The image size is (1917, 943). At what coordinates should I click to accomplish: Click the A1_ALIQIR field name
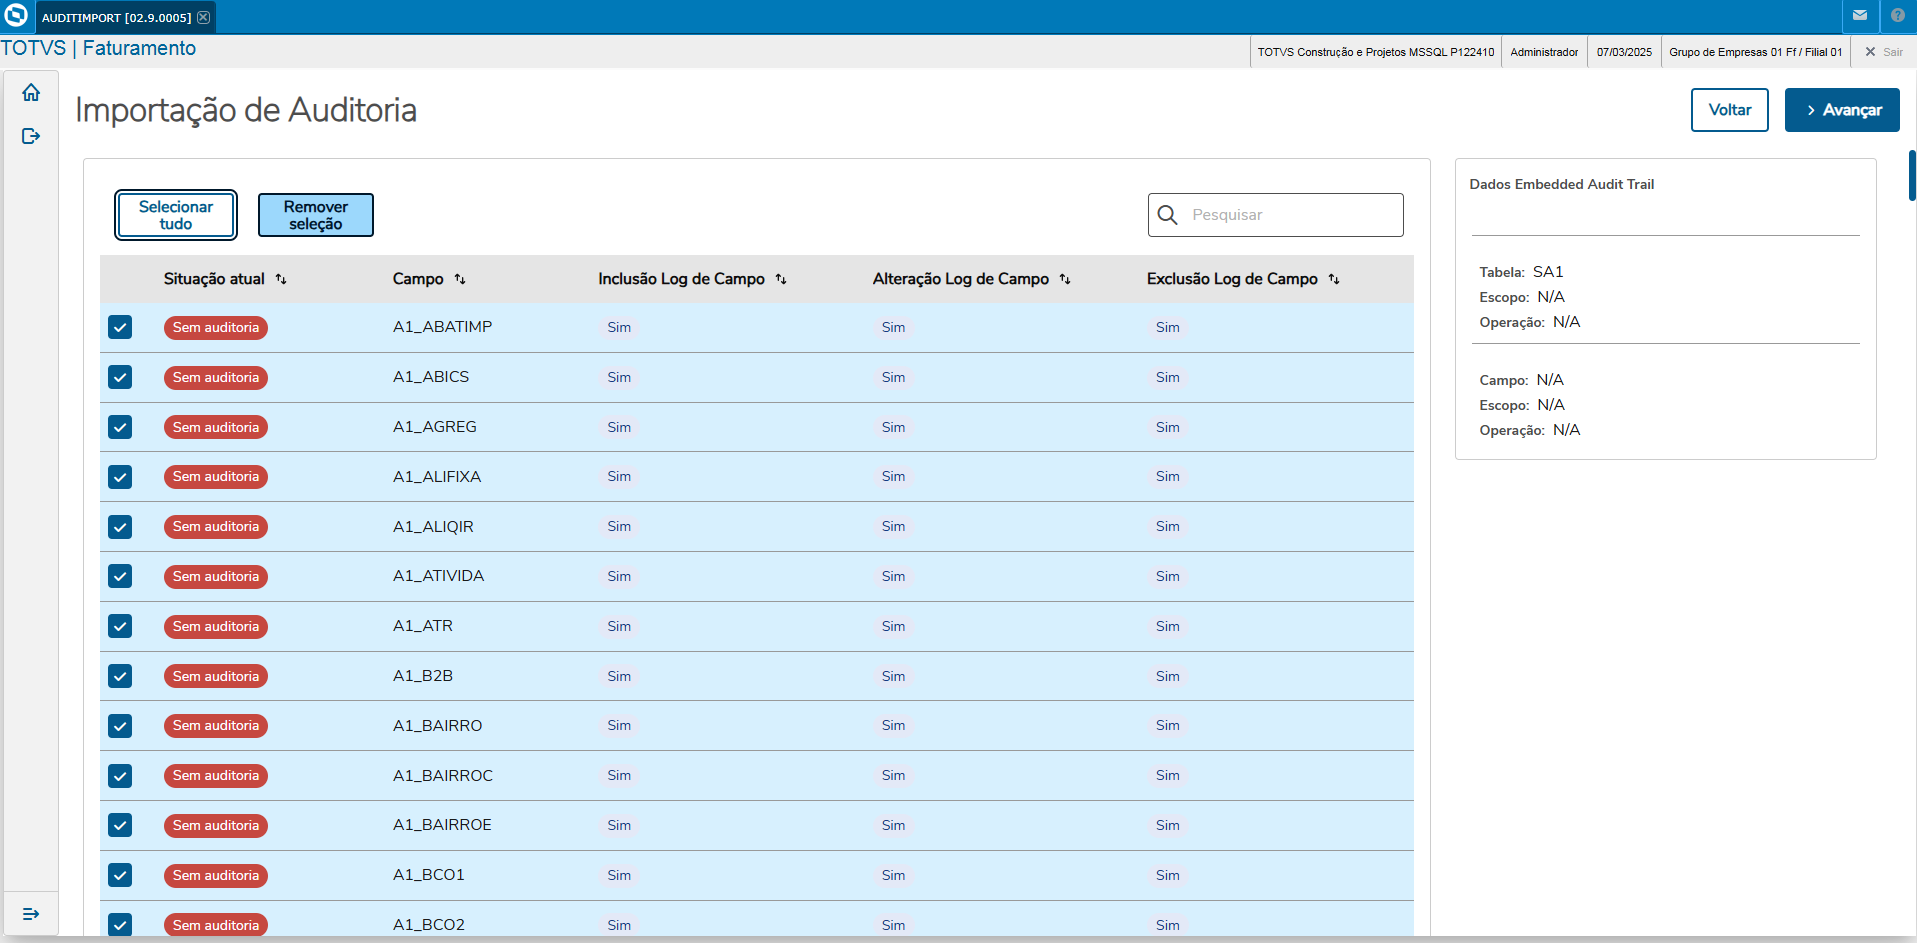pos(433,526)
